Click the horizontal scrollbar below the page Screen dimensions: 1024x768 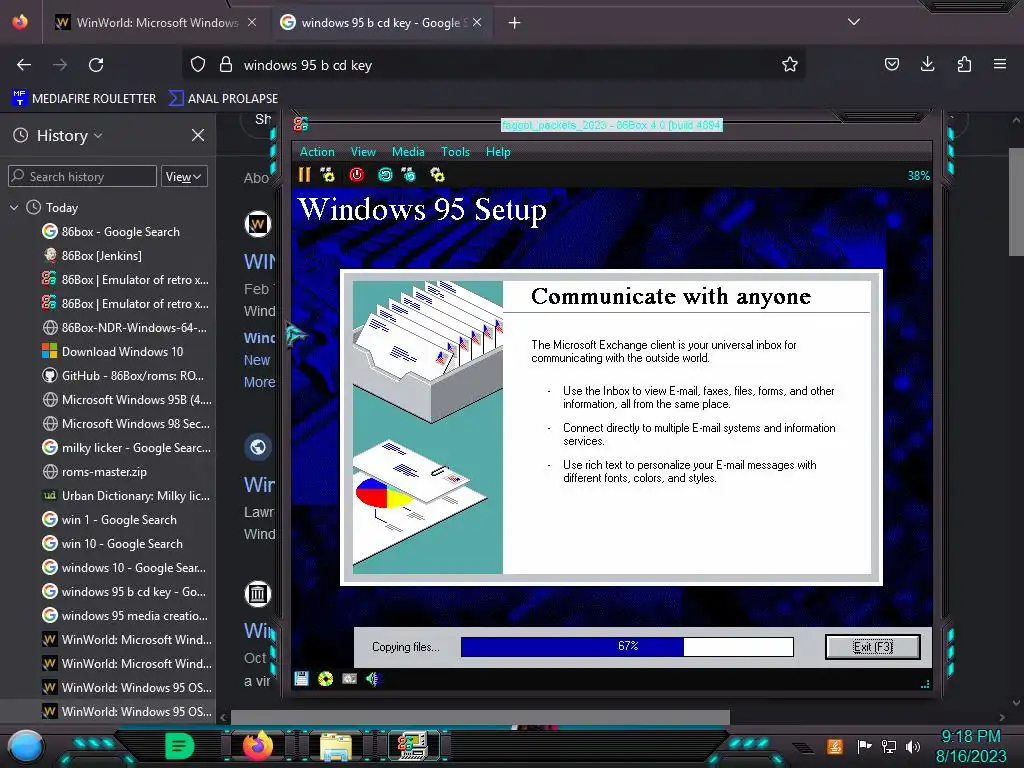pyautogui.click(x=480, y=717)
